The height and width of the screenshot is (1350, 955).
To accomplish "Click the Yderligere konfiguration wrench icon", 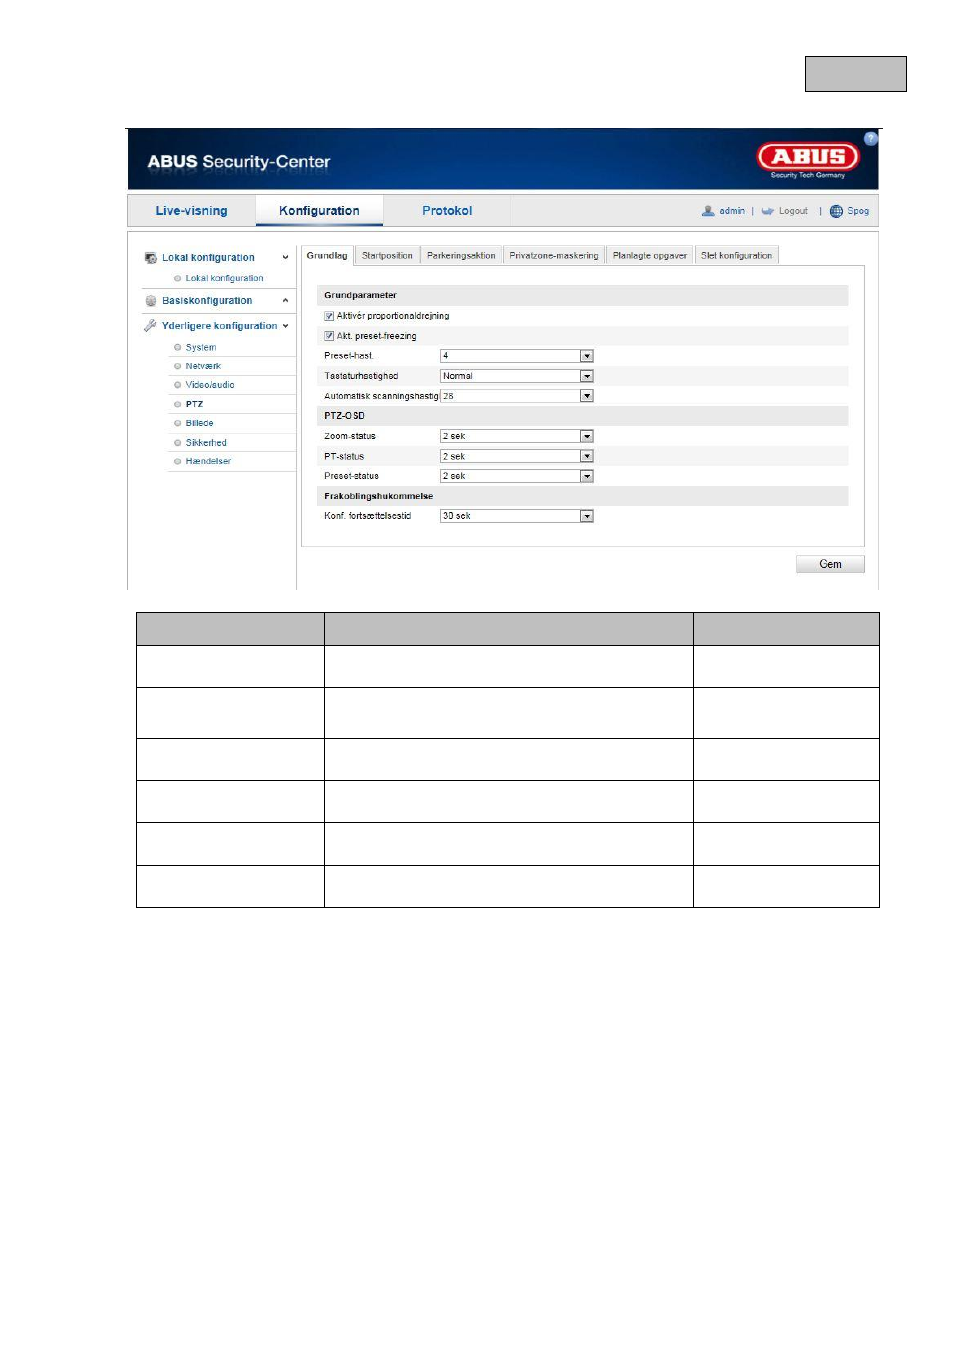I will [x=151, y=326].
